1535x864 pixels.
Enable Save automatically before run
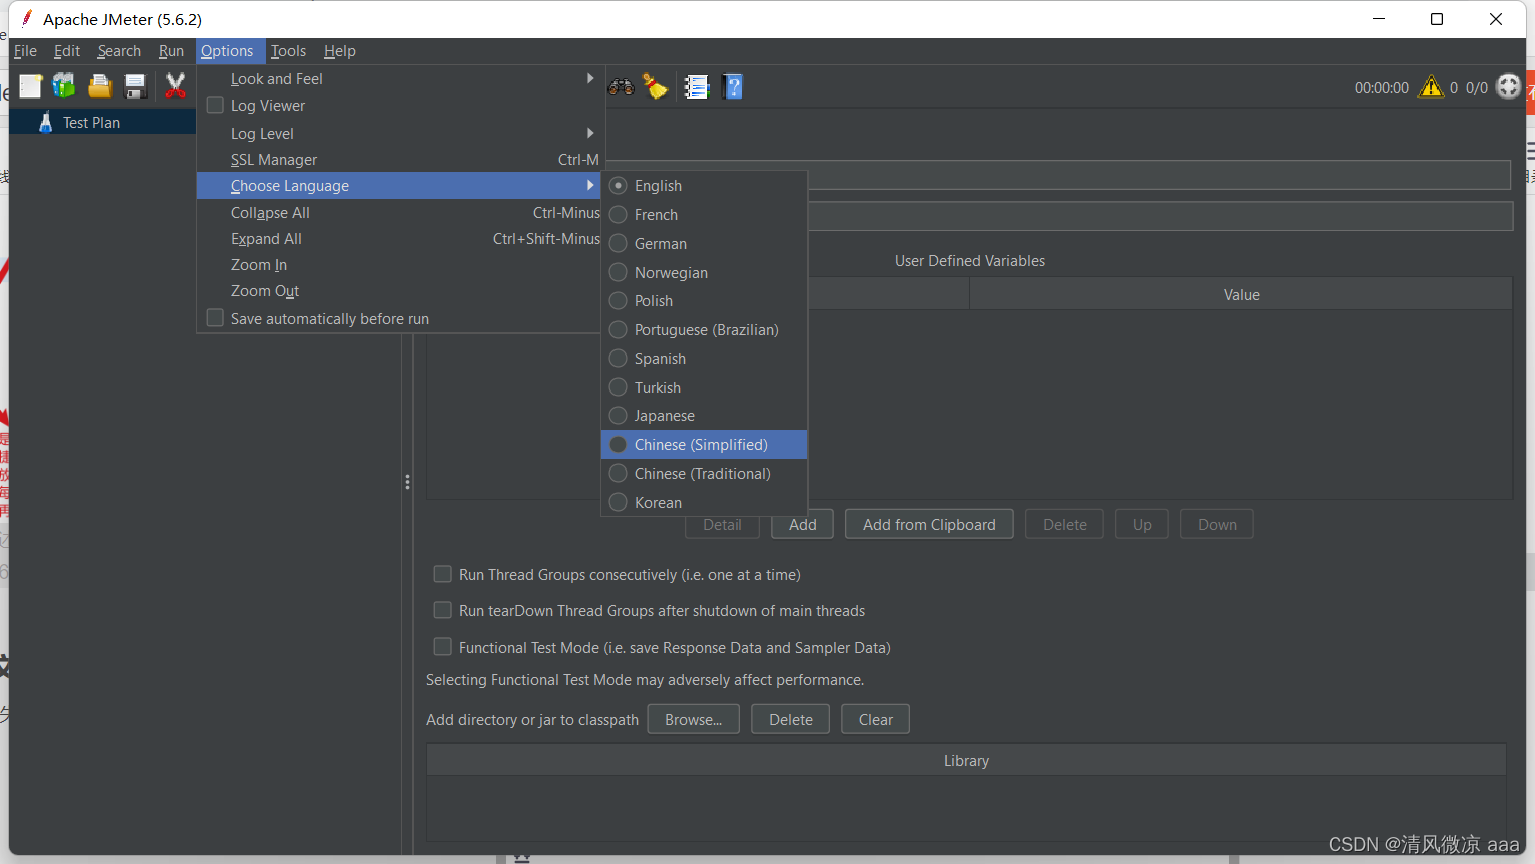click(x=215, y=318)
